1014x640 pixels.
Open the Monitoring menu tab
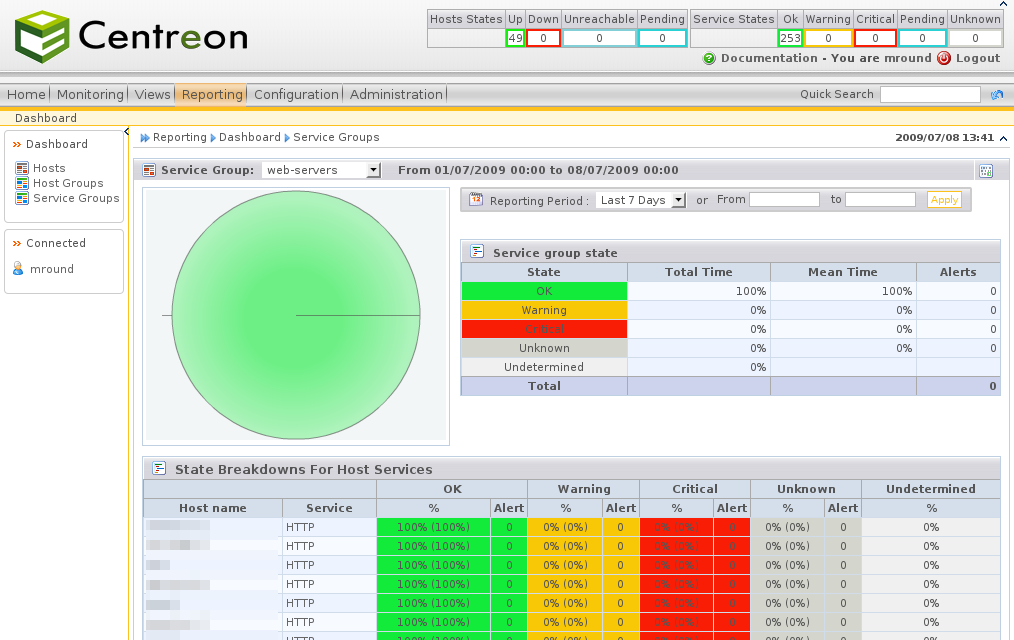pyautogui.click(x=90, y=94)
